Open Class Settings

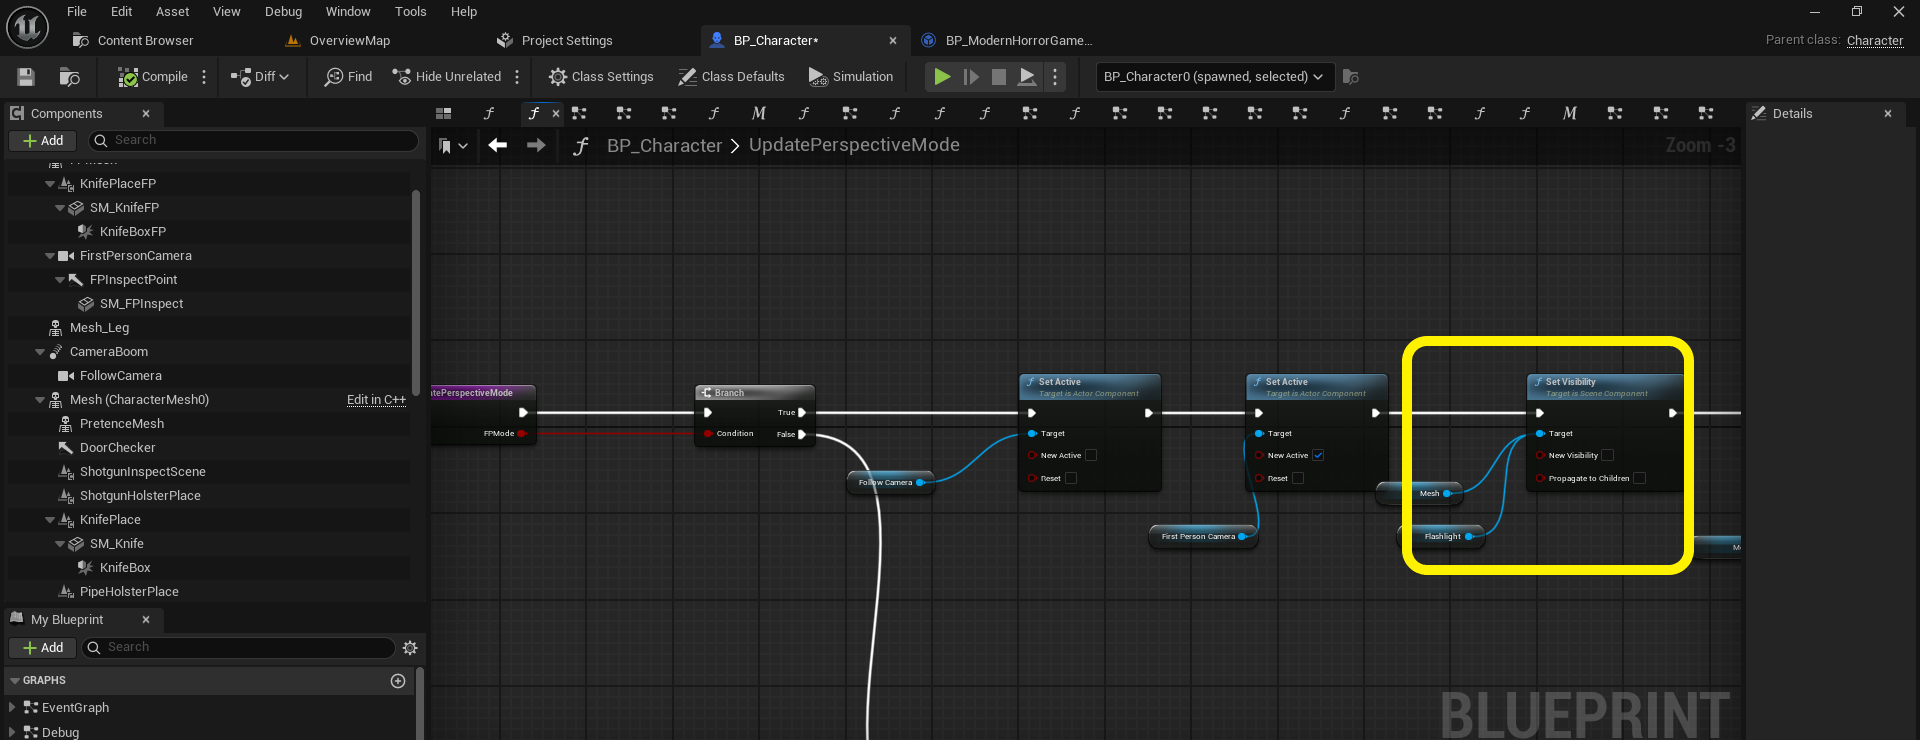(601, 77)
